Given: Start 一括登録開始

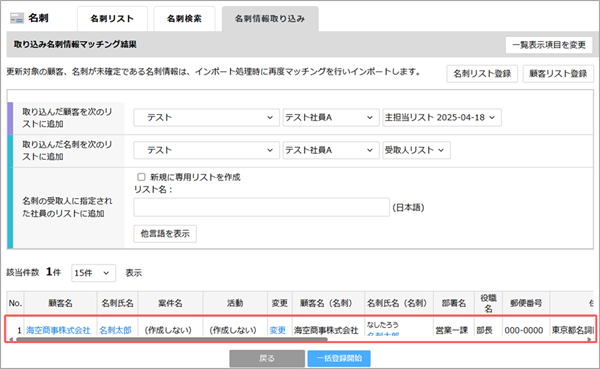Looking at the screenshot, I should 339,359.
